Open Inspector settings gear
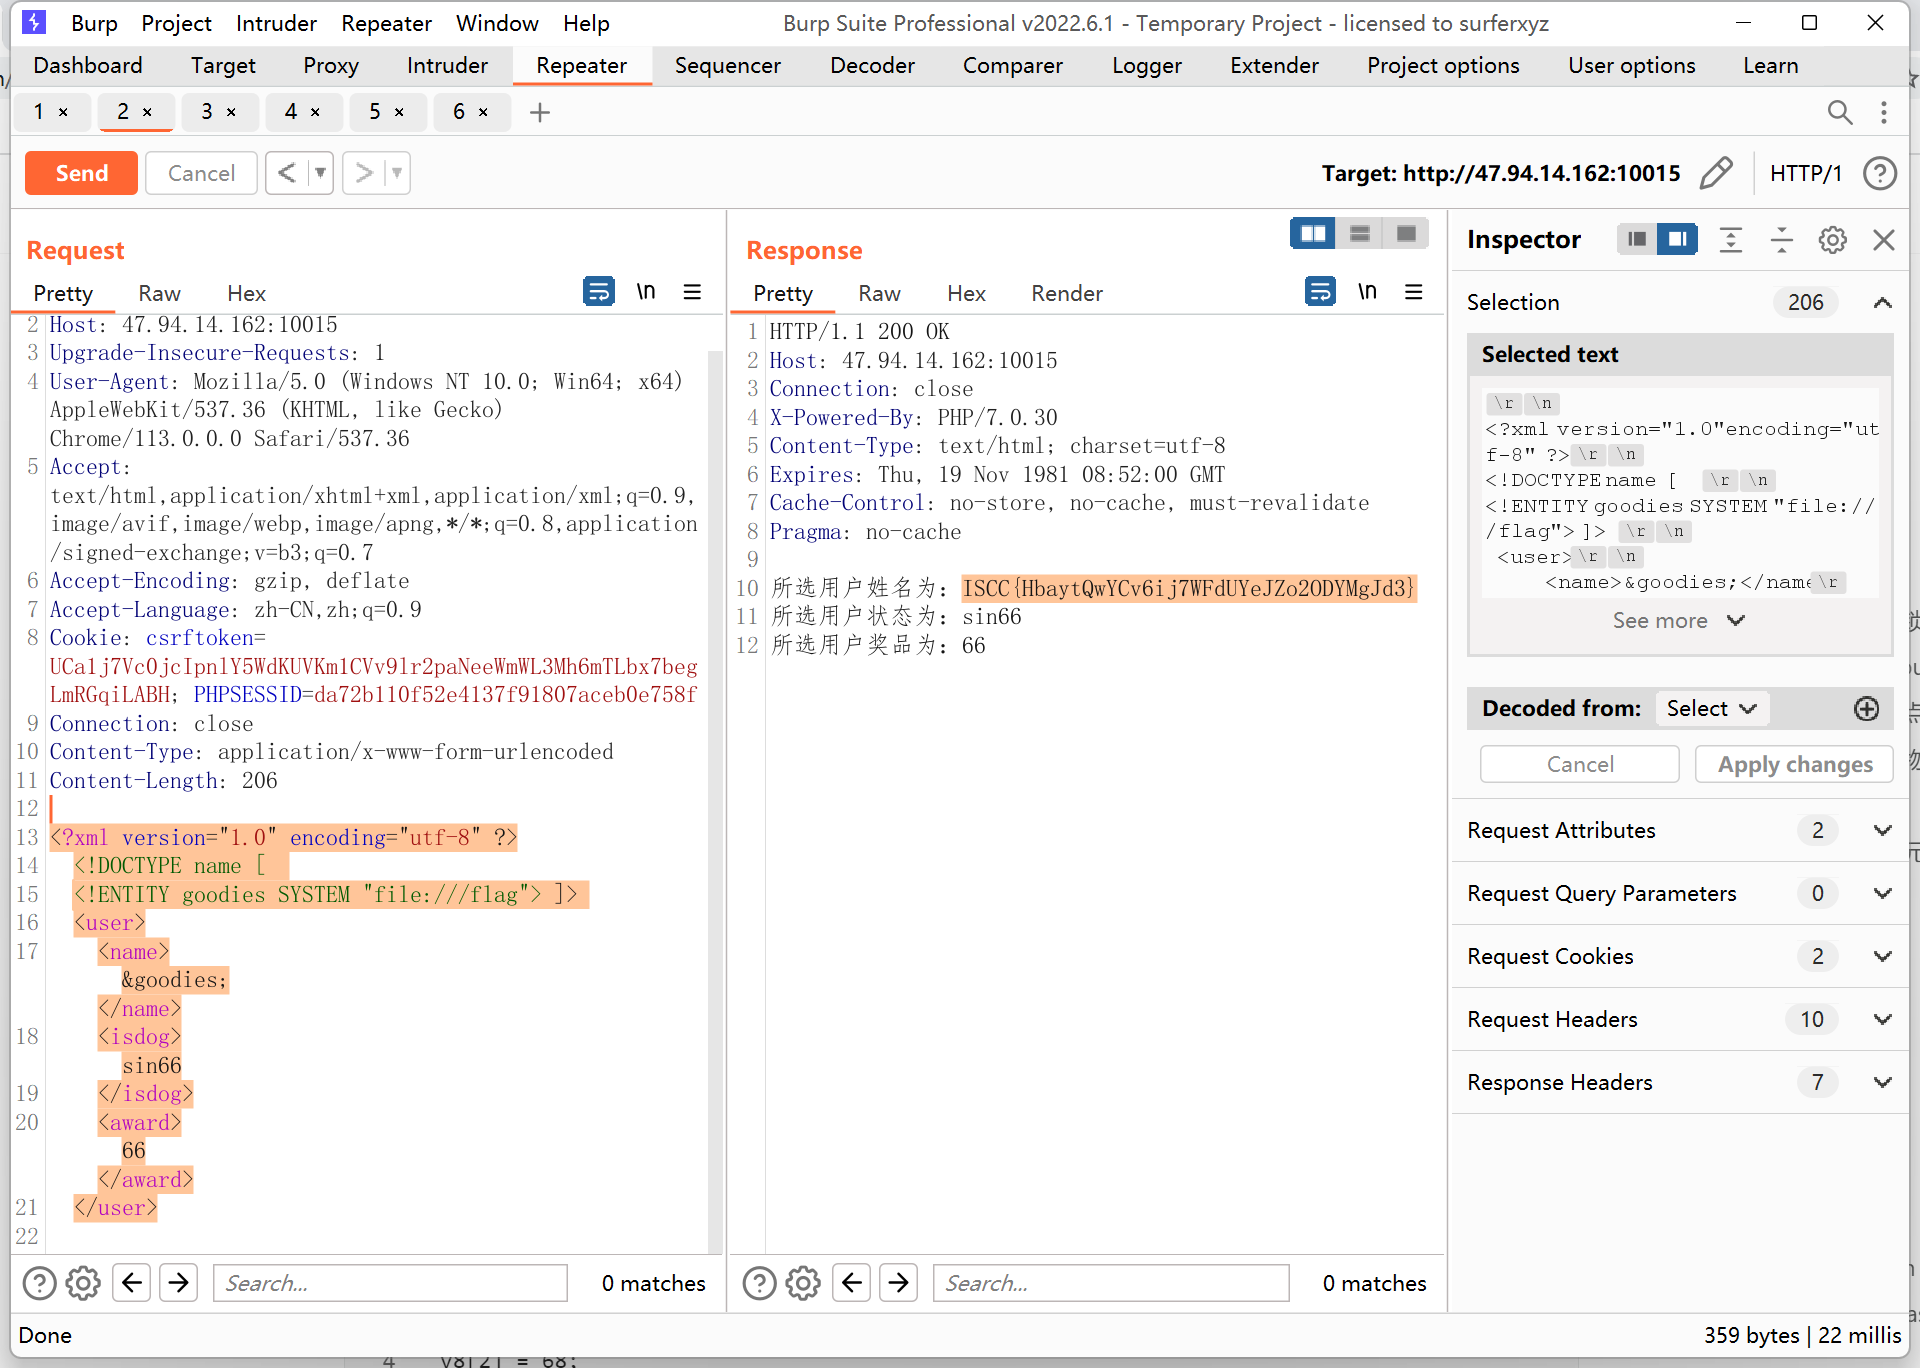The image size is (1920, 1368). pyautogui.click(x=1832, y=240)
